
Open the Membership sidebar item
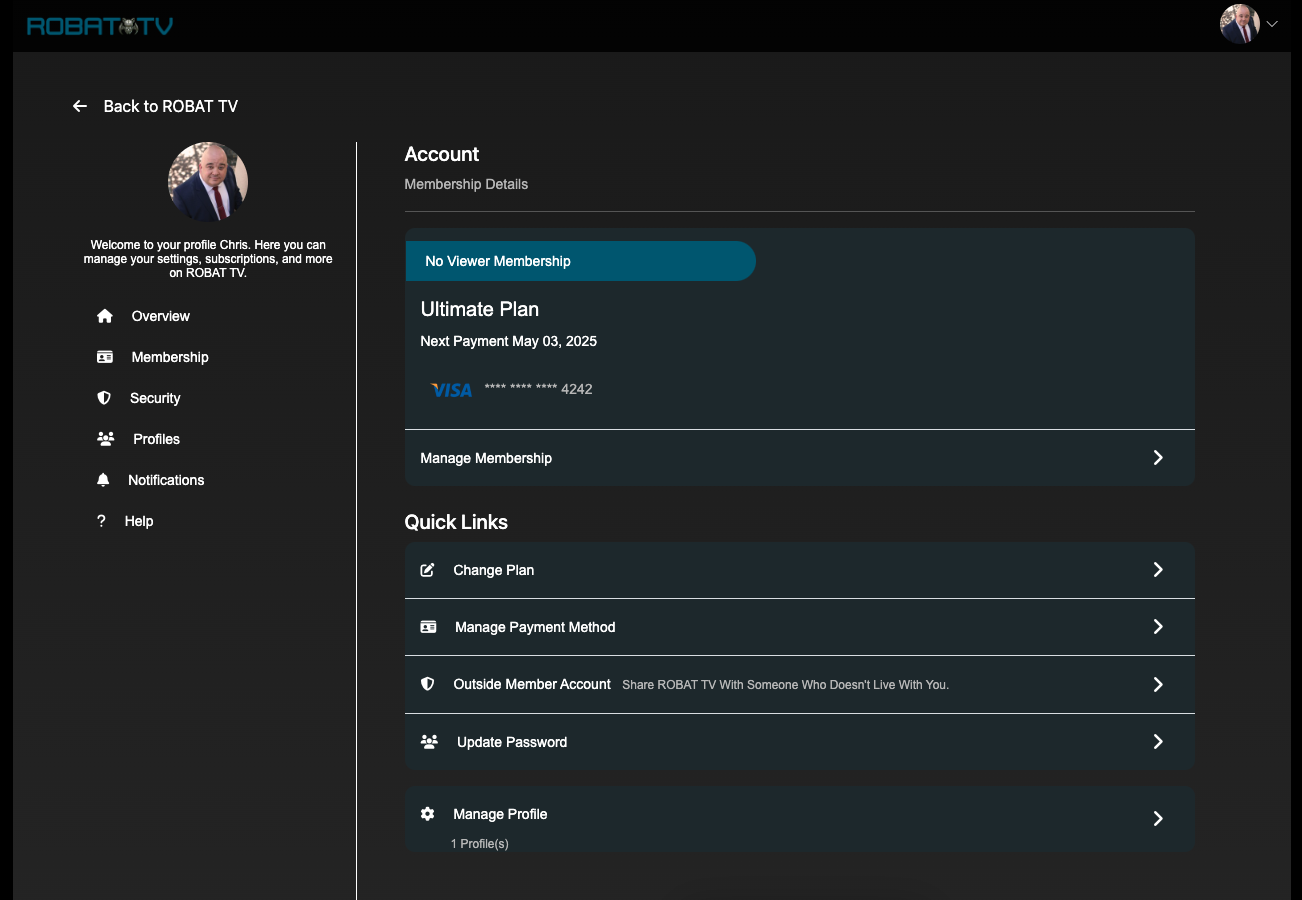[x=170, y=357]
